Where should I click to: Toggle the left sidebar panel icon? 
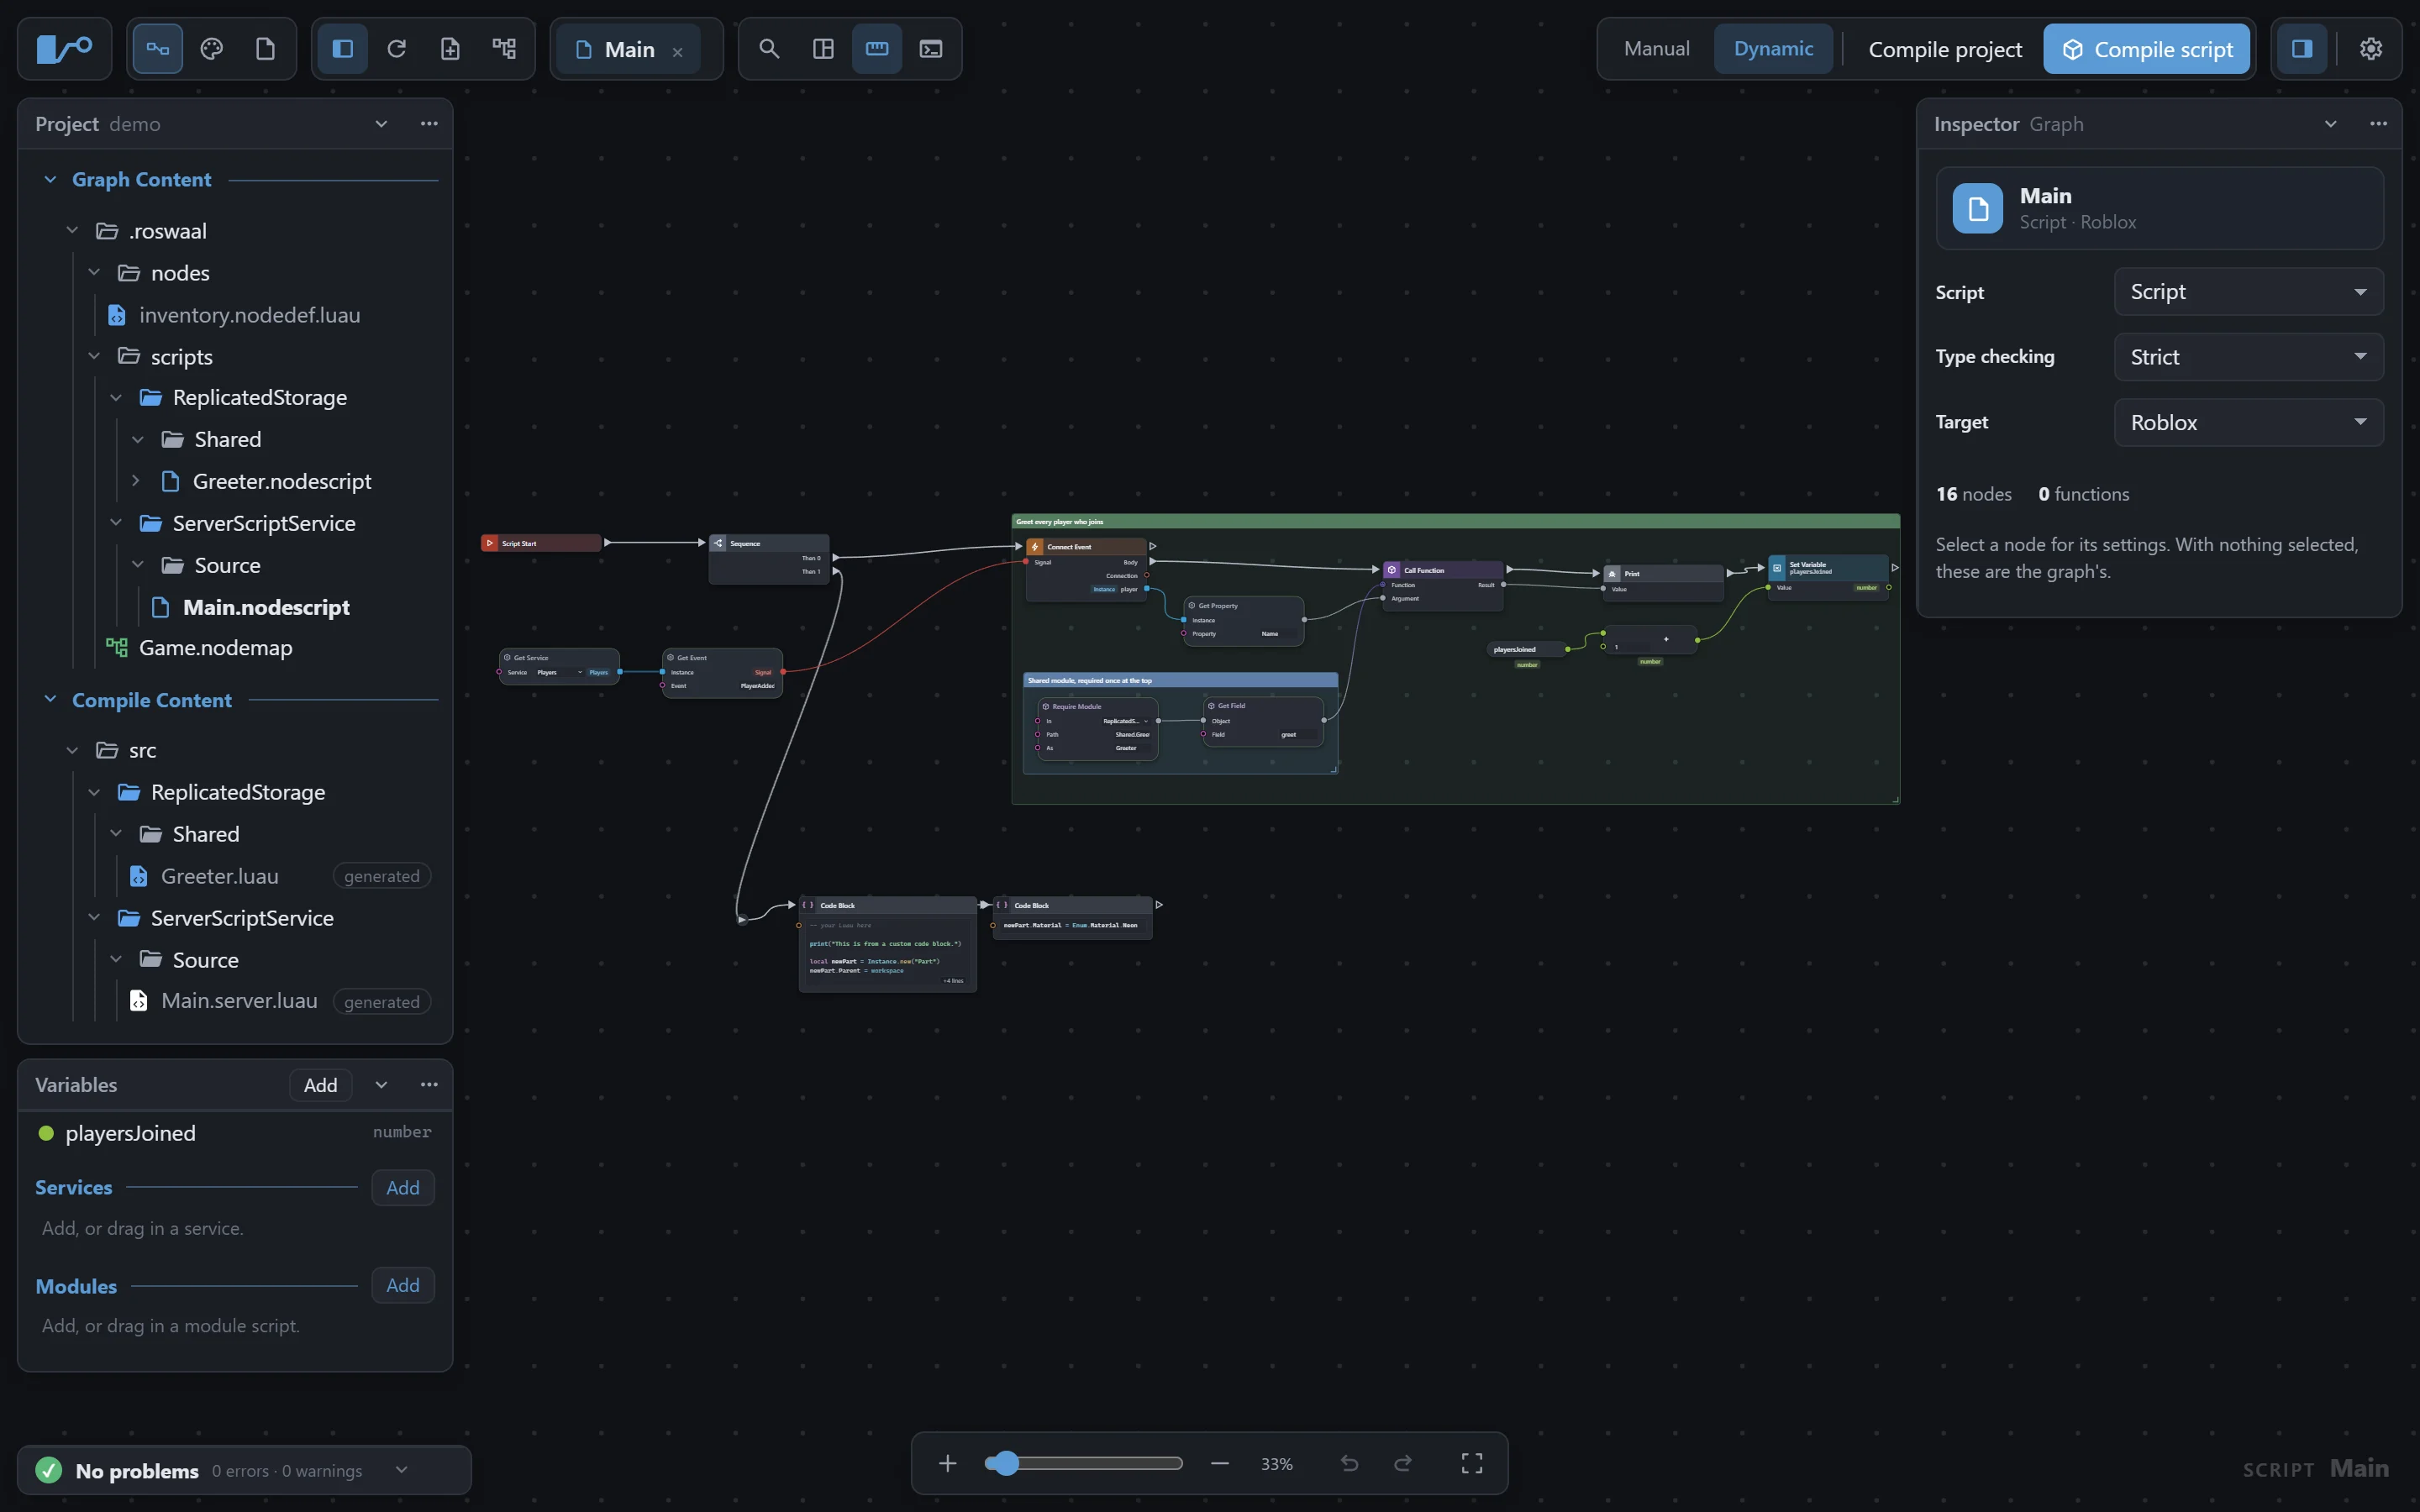[343, 48]
